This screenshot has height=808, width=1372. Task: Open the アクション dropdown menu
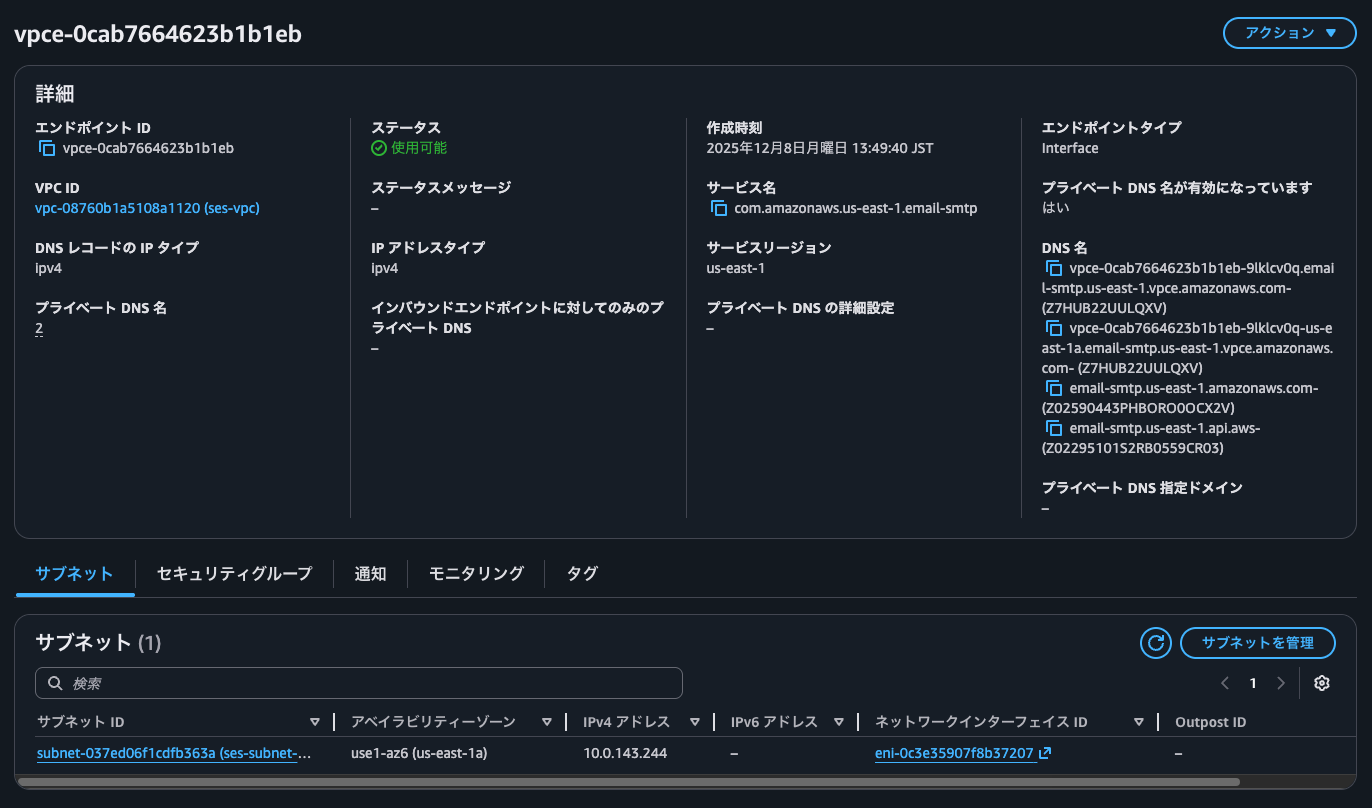pos(1289,32)
